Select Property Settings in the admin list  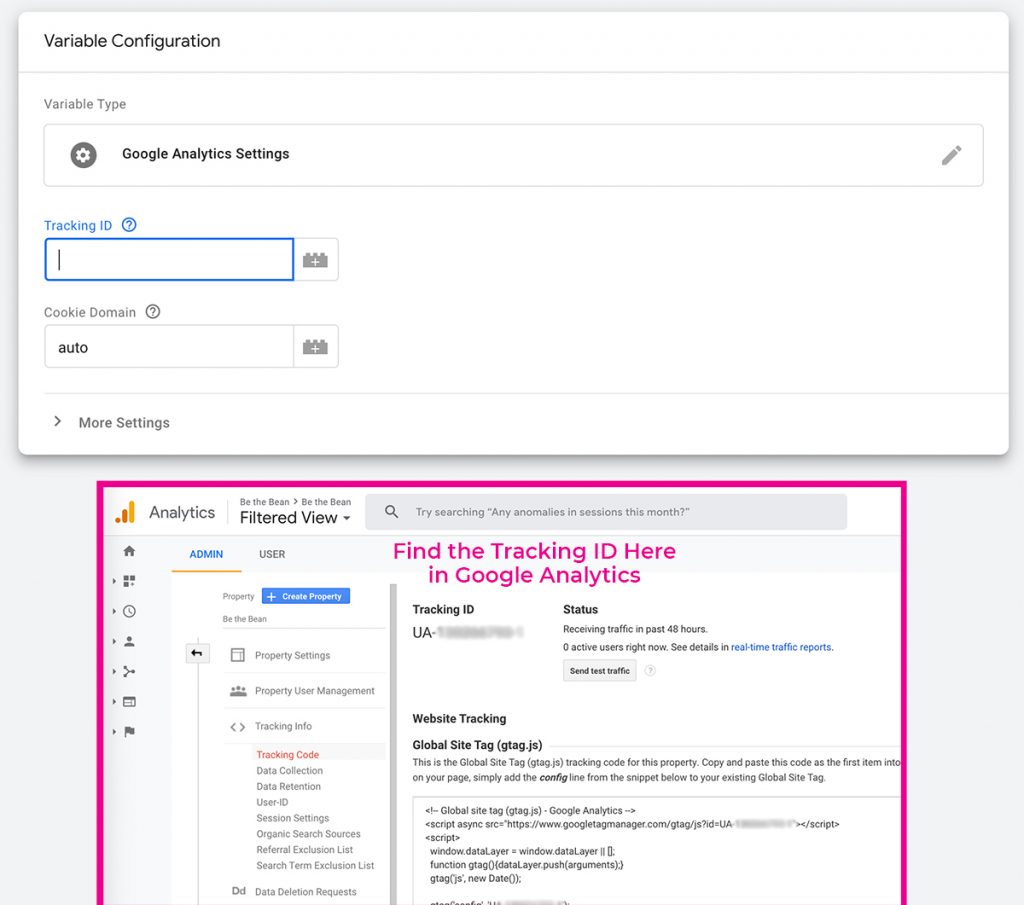point(292,655)
